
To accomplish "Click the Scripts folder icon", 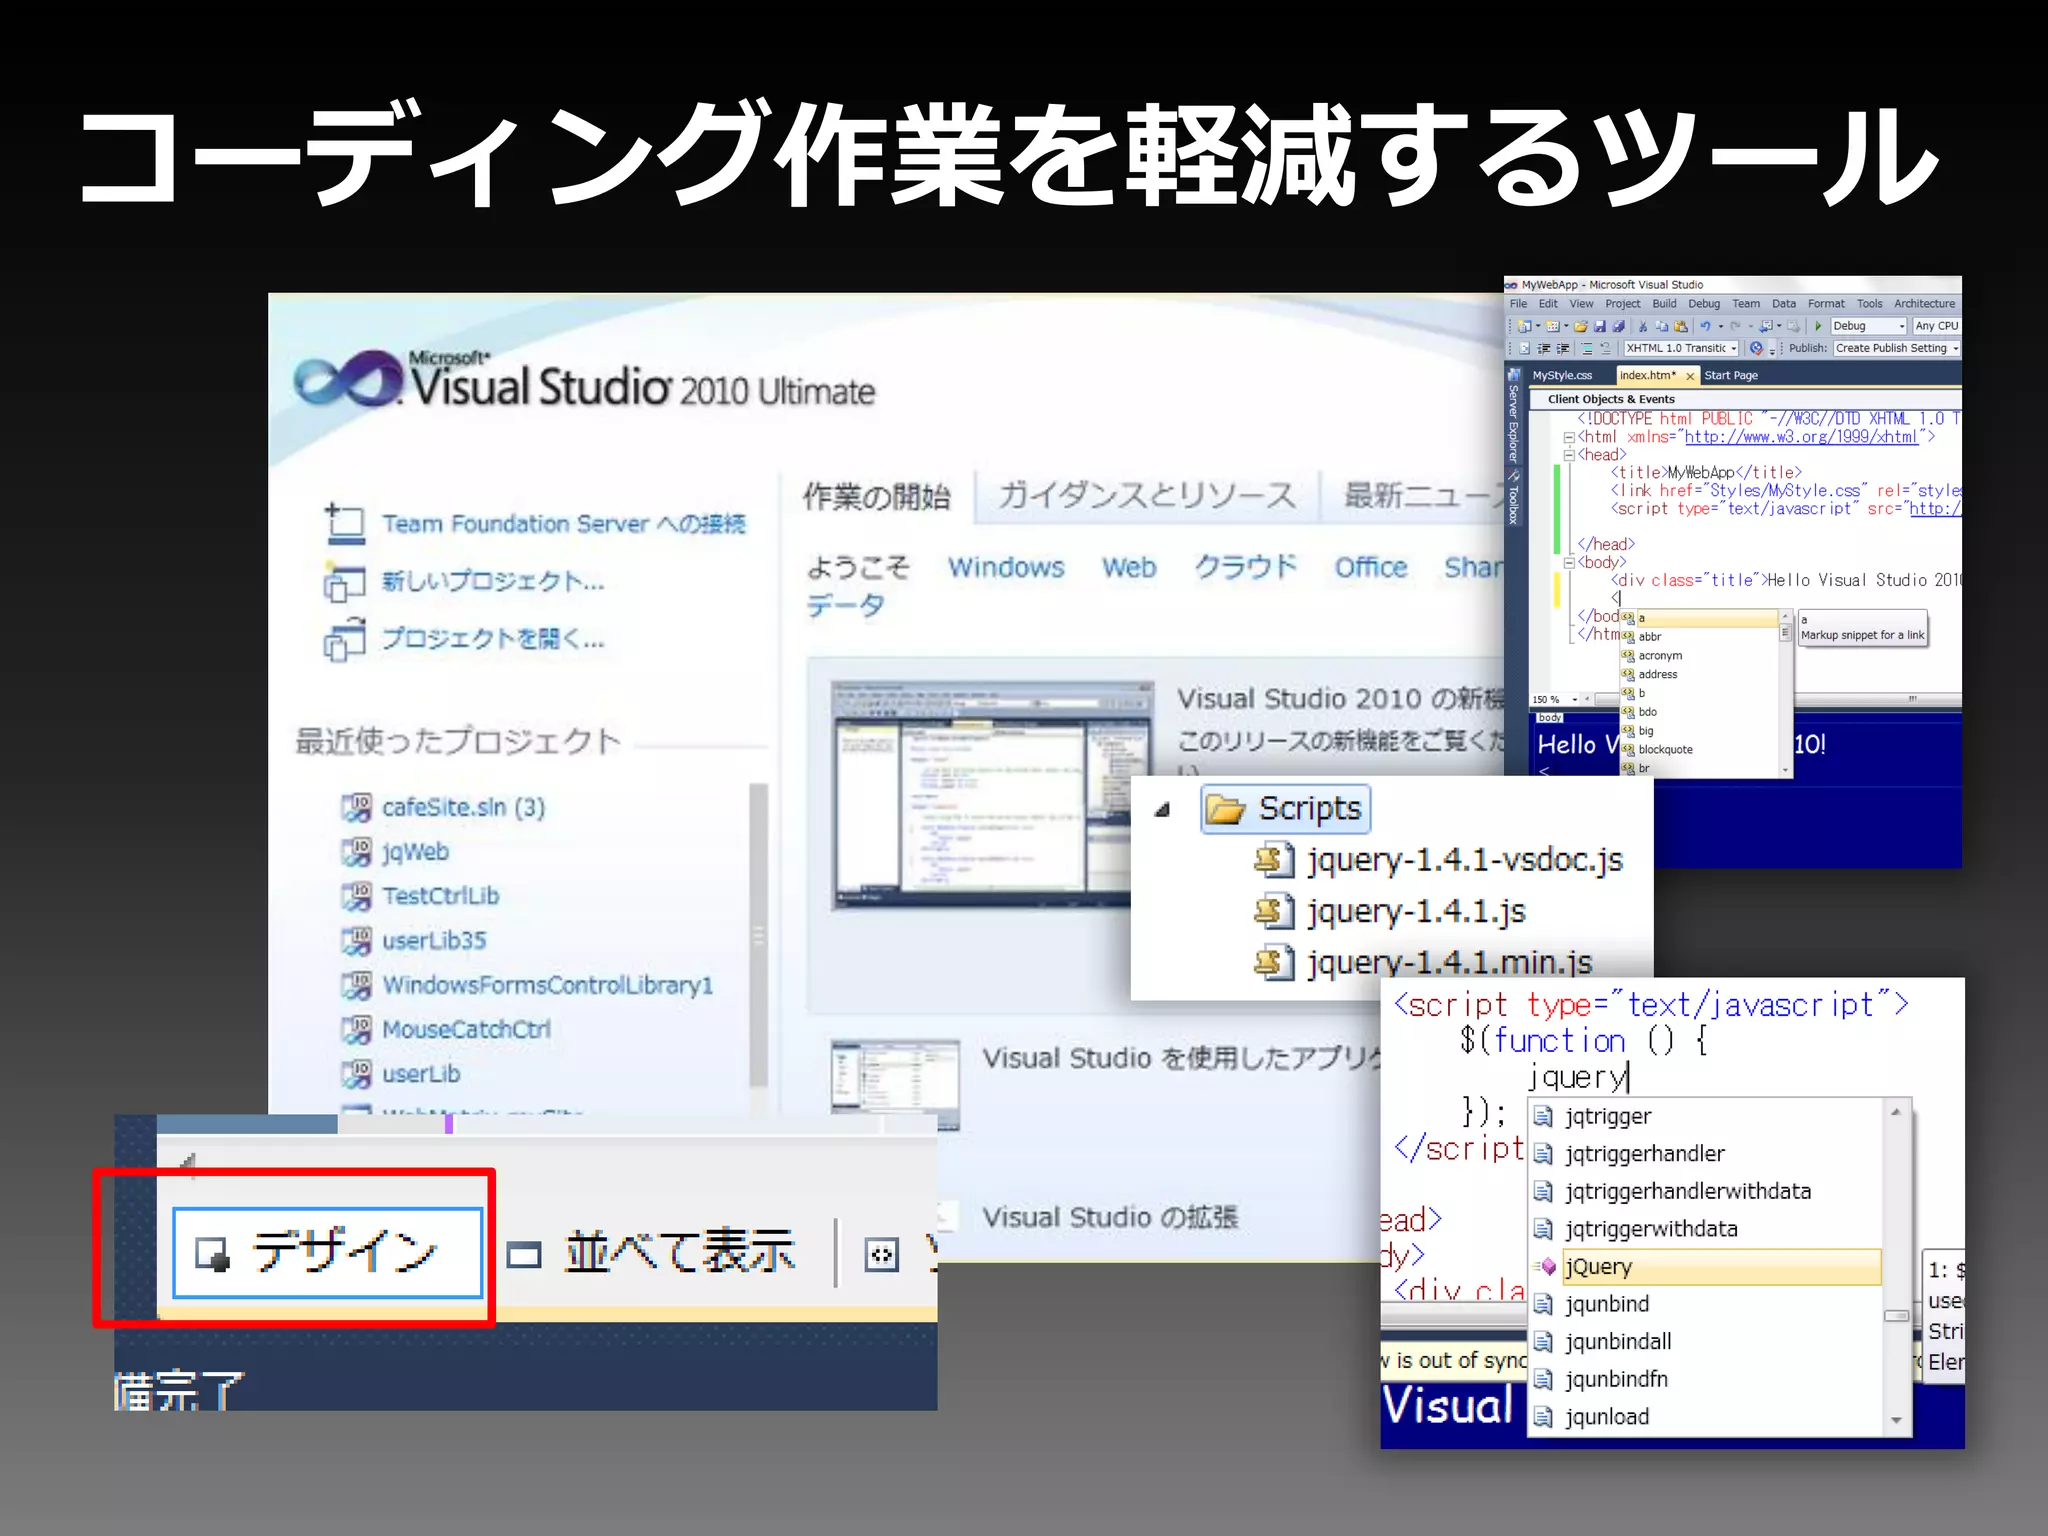I will (1225, 808).
